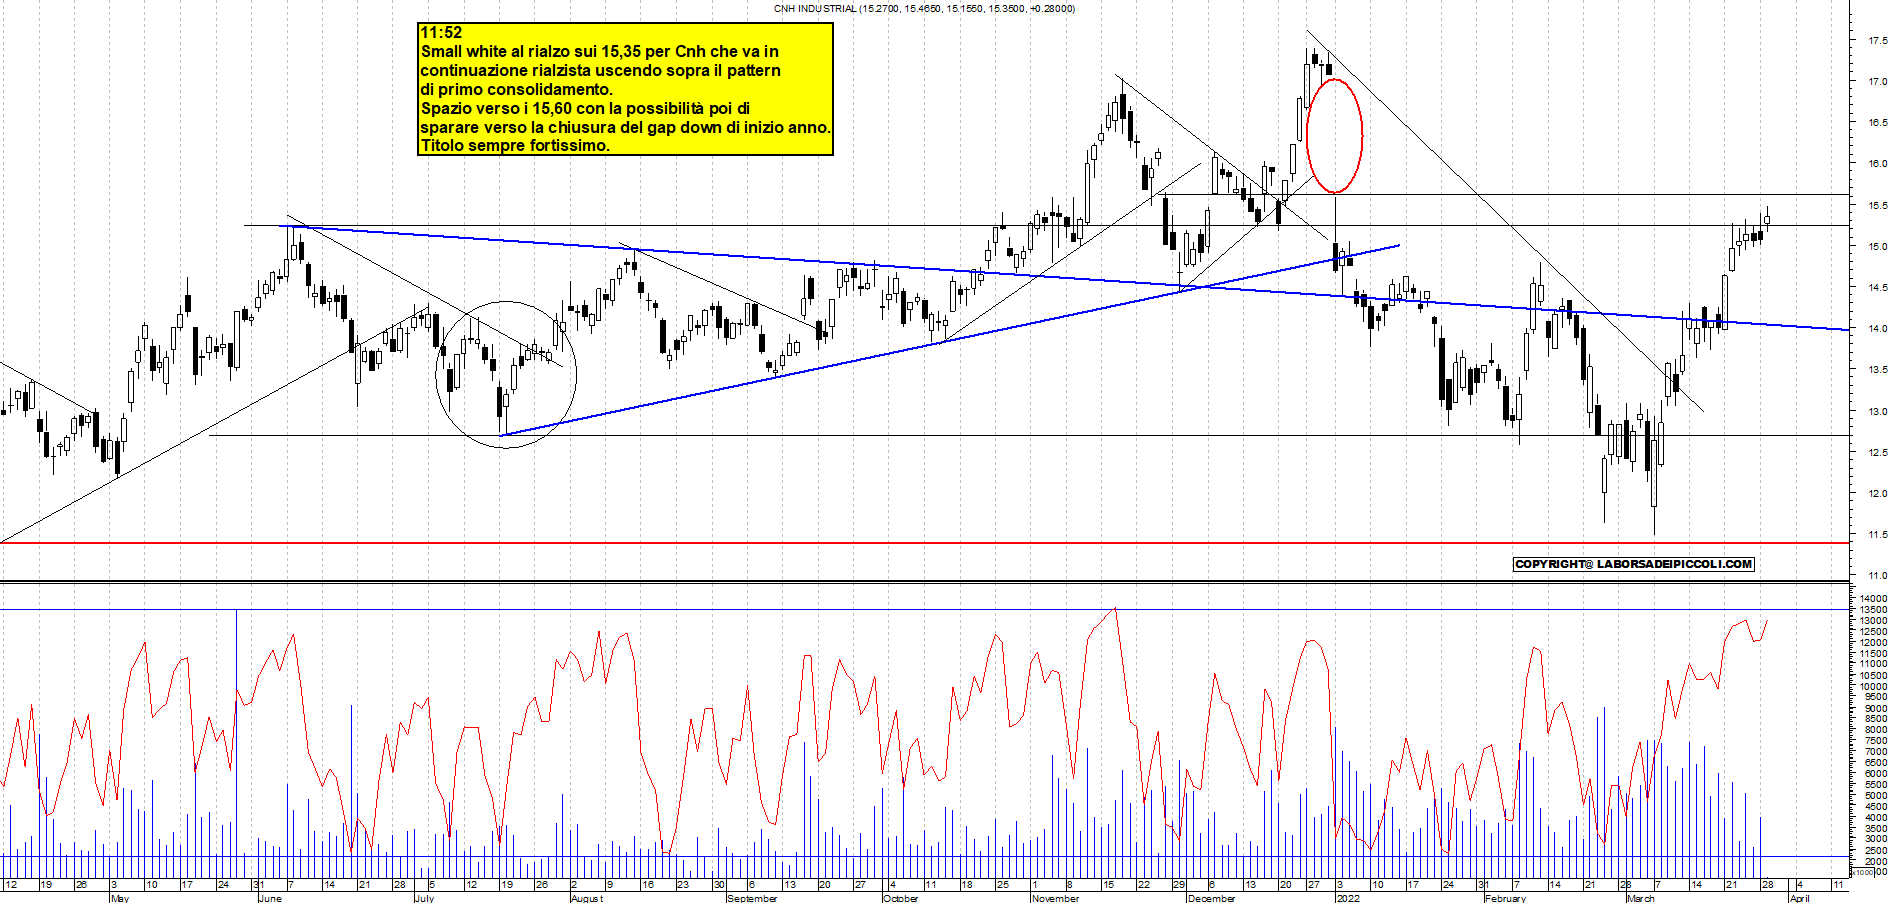Click the November month label on the time axis
Screen dimensions: 1890x903
pyautogui.click(x=1055, y=898)
